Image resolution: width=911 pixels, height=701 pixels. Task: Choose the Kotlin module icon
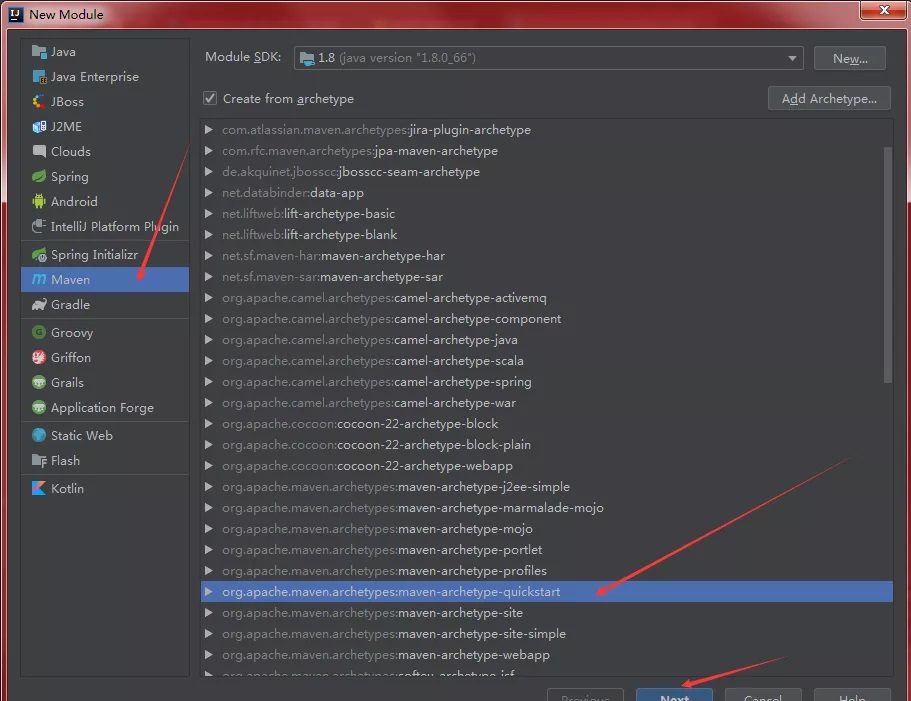point(39,488)
